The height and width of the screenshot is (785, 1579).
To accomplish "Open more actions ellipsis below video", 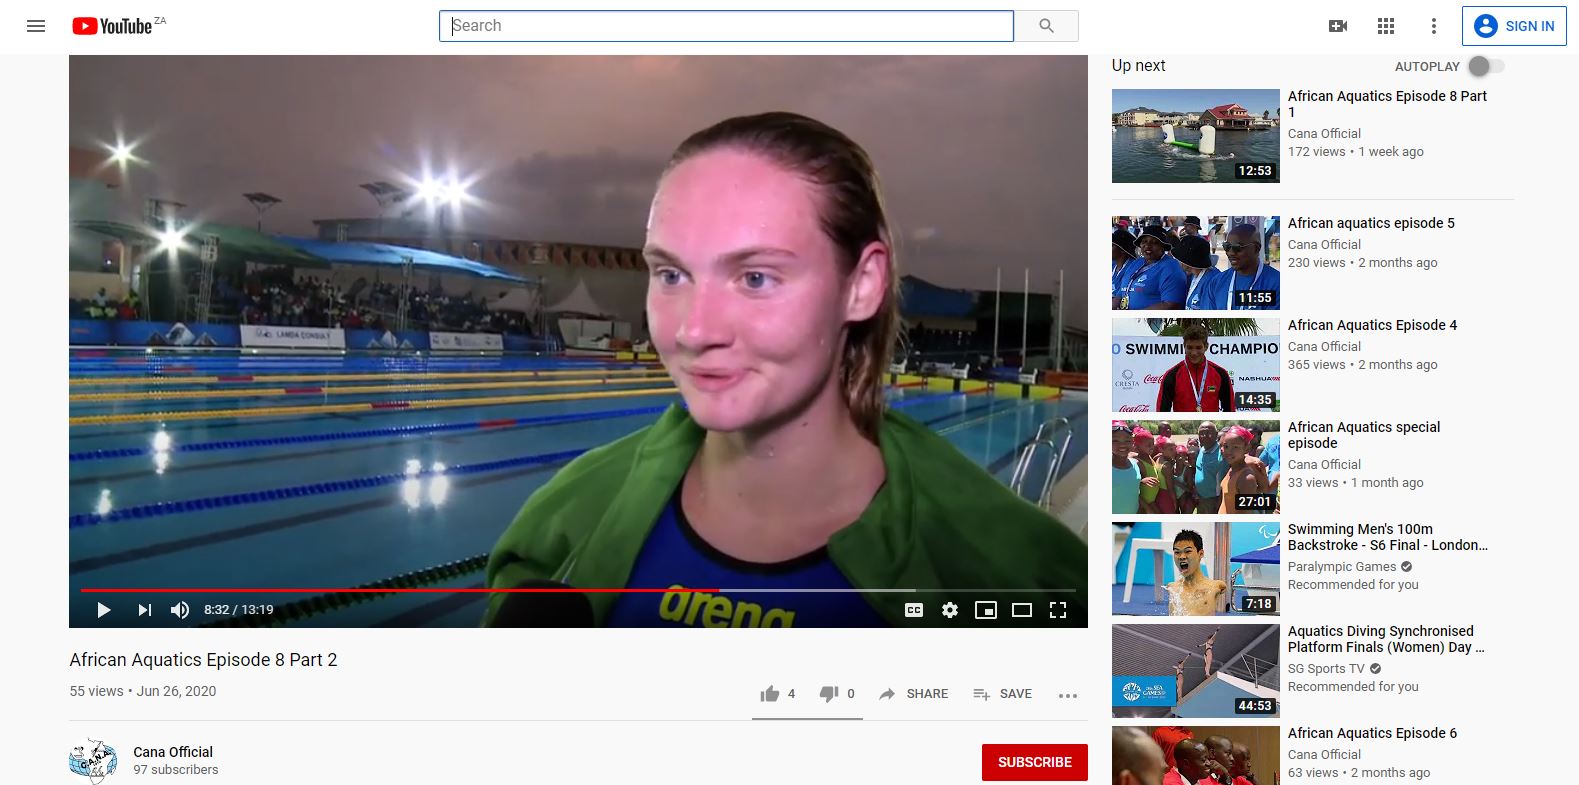I will (1068, 695).
